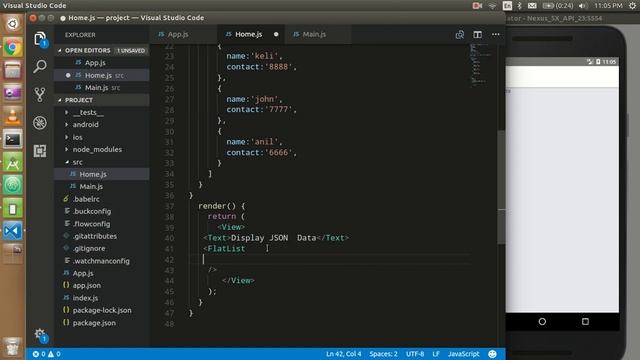Open App.js in the project root
This screenshot has width=640, height=360.
(102, 273)
